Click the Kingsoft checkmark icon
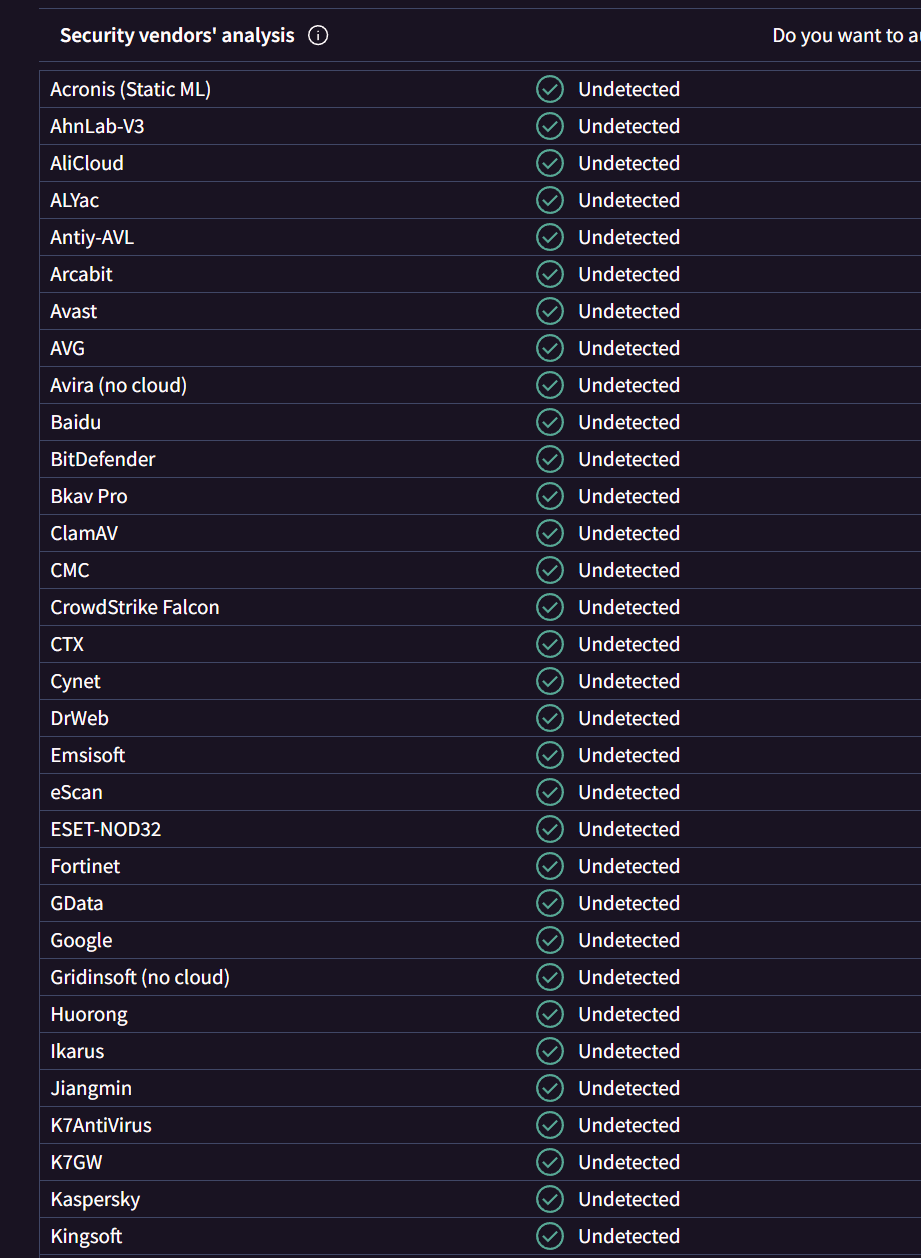Viewport: 921px width, 1258px height. pyautogui.click(x=550, y=1236)
